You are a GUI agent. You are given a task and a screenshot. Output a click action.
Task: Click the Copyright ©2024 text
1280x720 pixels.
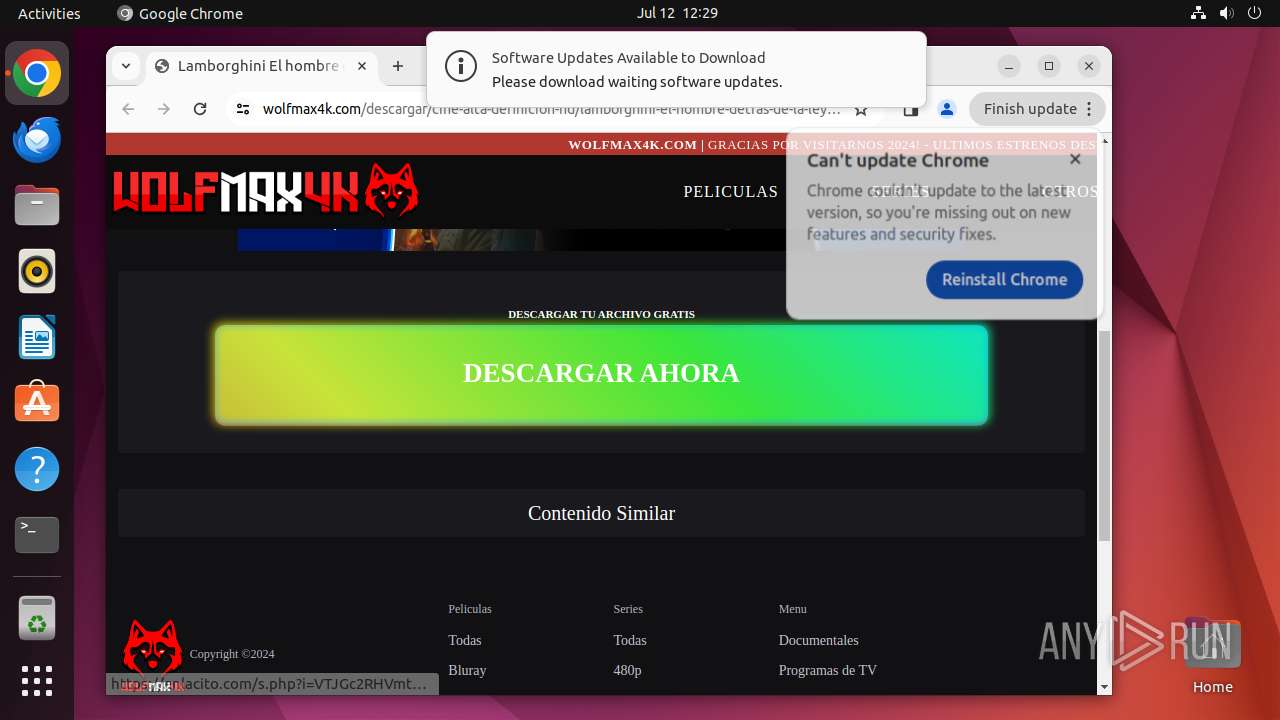click(x=232, y=654)
